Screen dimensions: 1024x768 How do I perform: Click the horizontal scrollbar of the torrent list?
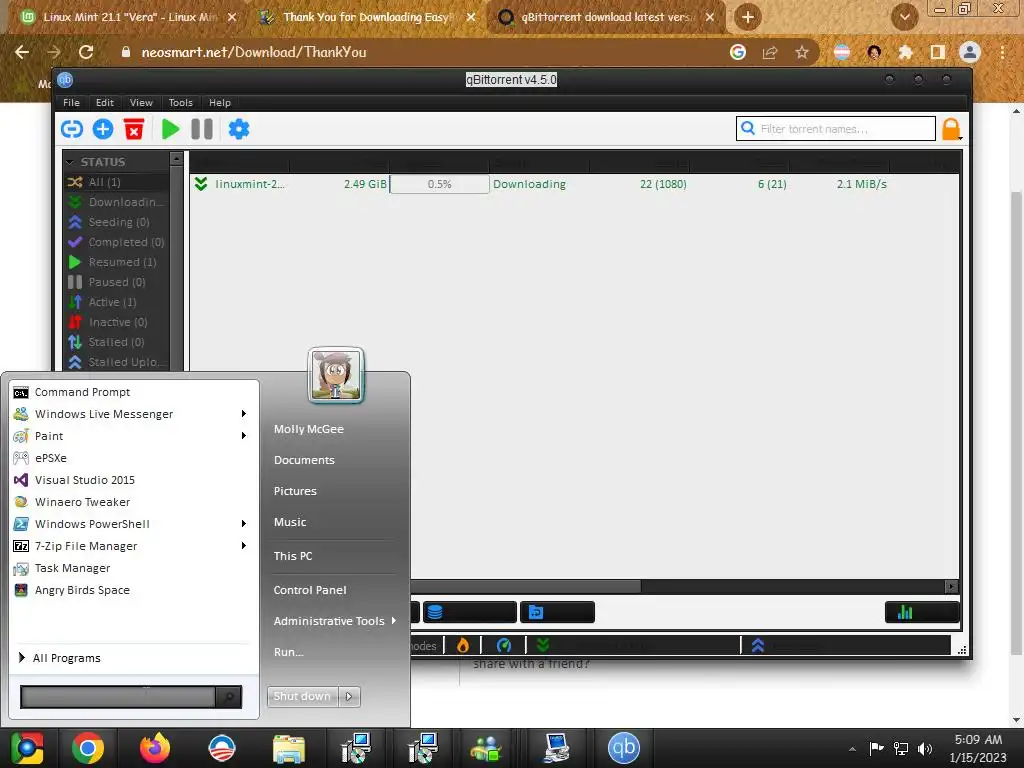[526, 586]
